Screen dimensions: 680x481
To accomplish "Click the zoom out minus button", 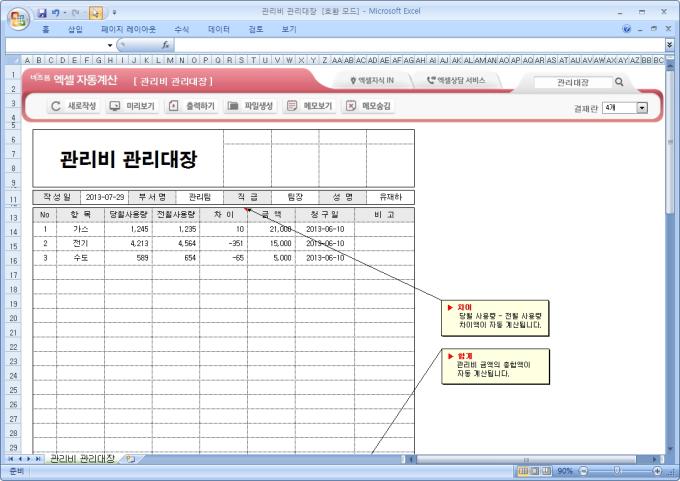I will point(583,471).
